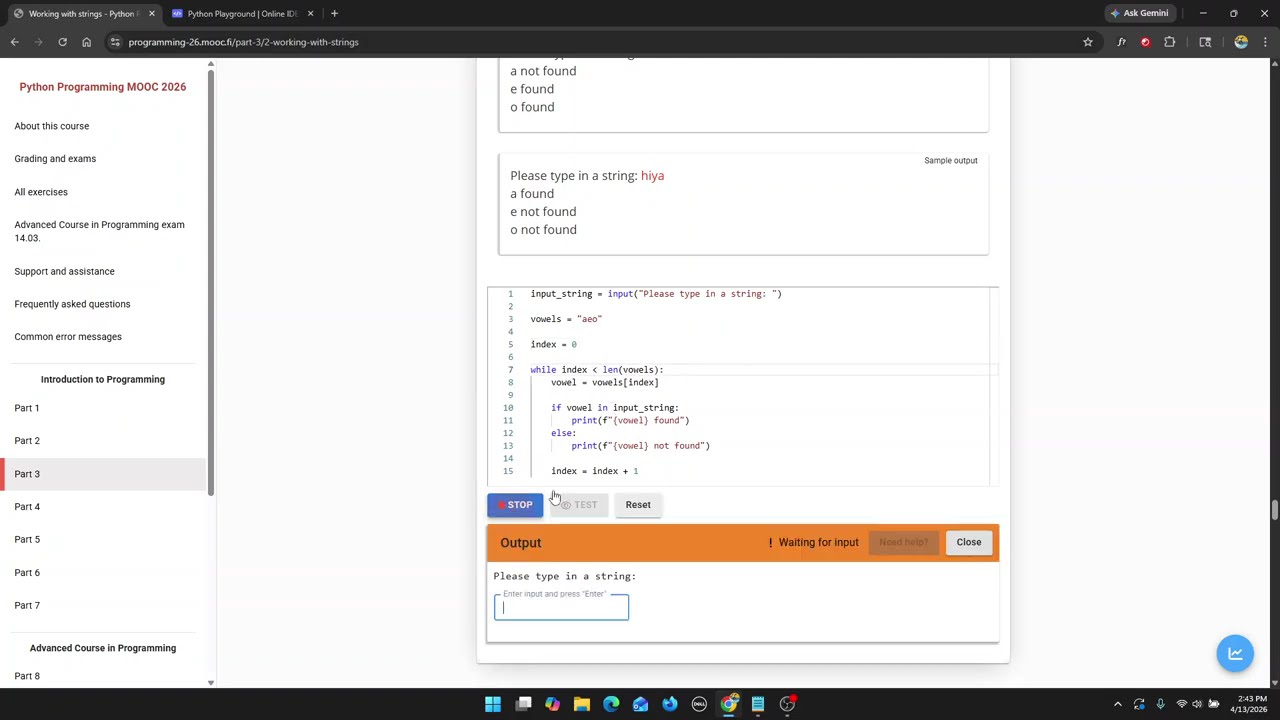Open All exercises page
Image resolution: width=1280 pixels, height=720 pixels.
(41, 192)
